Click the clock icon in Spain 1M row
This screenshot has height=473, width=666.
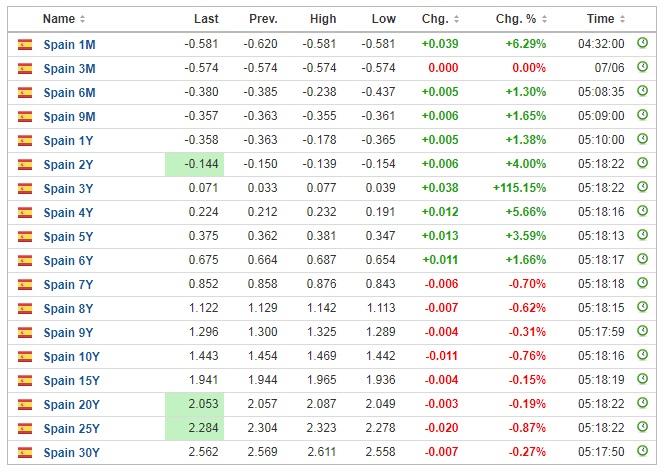click(x=643, y=43)
